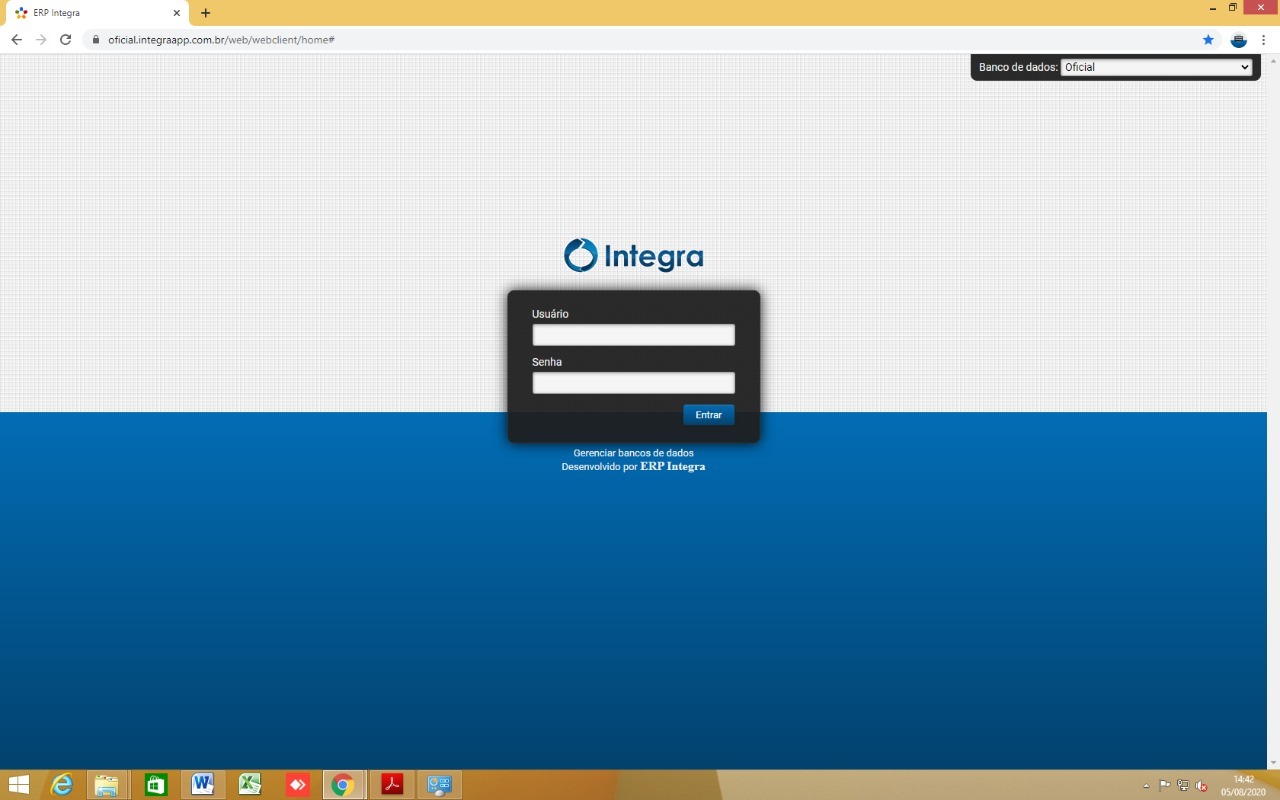The image size is (1280, 800).
Task: Open the Windows Start button
Action: click(19, 785)
